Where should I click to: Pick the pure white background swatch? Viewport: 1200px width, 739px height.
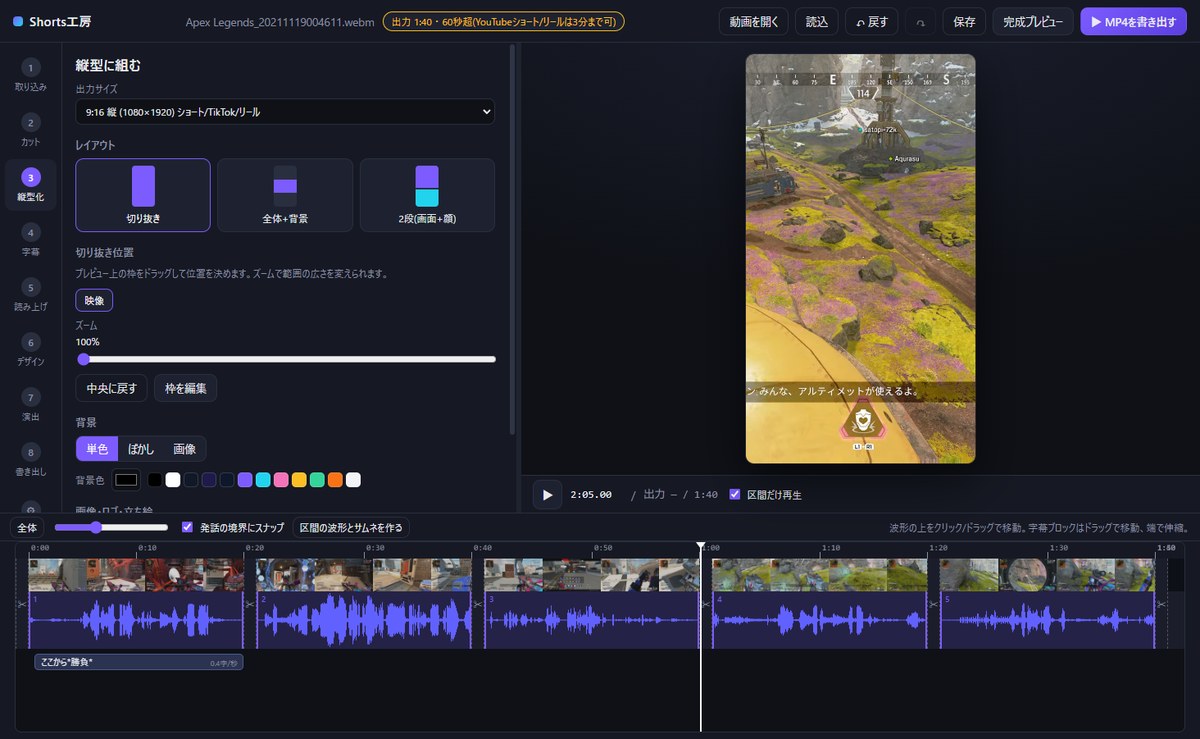(x=173, y=480)
